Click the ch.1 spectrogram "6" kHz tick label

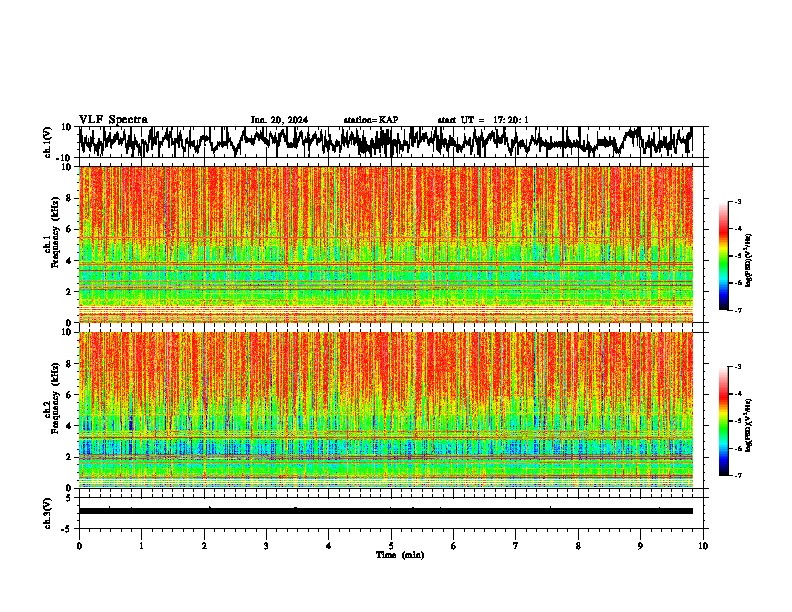(x=69, y=230)
